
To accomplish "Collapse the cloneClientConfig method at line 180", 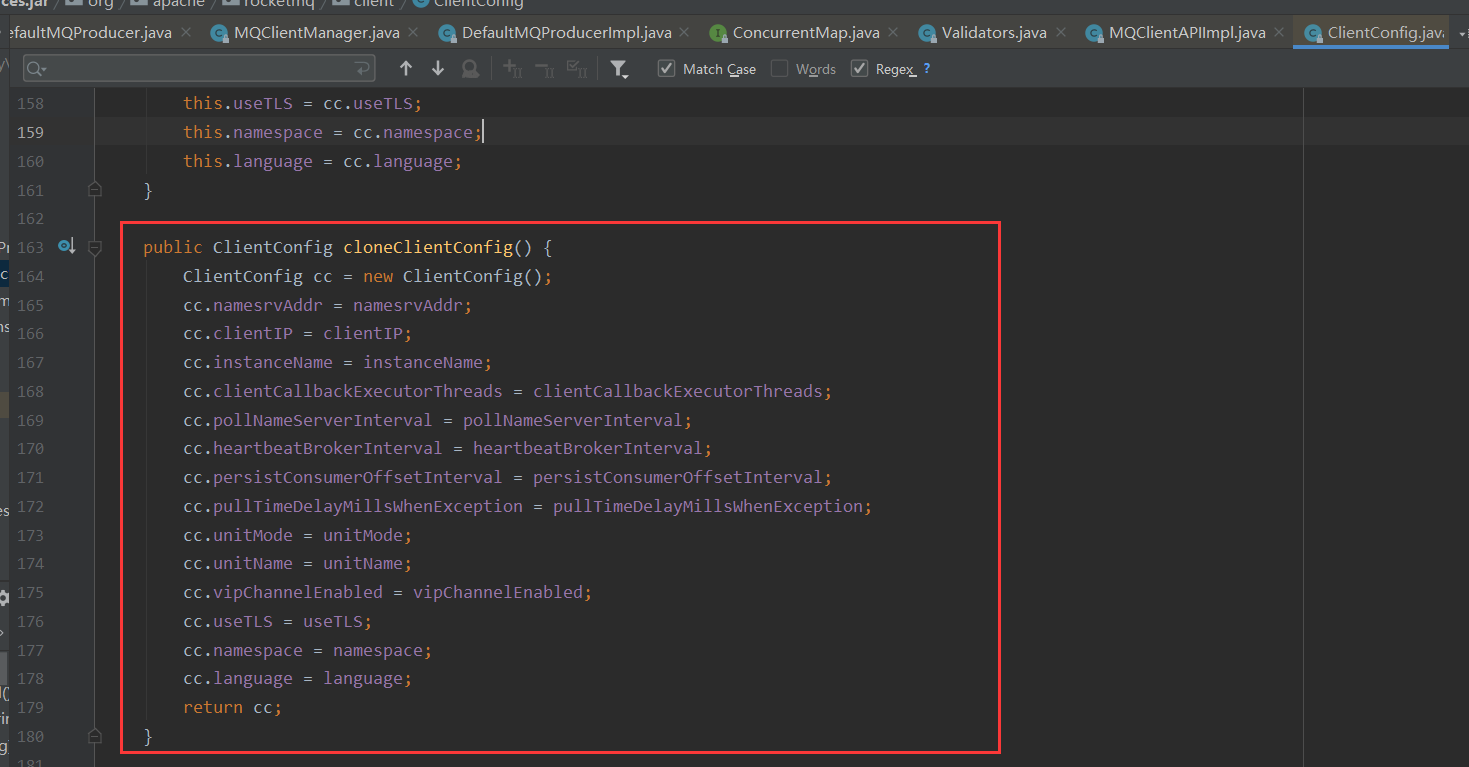I will pos(95,735).
